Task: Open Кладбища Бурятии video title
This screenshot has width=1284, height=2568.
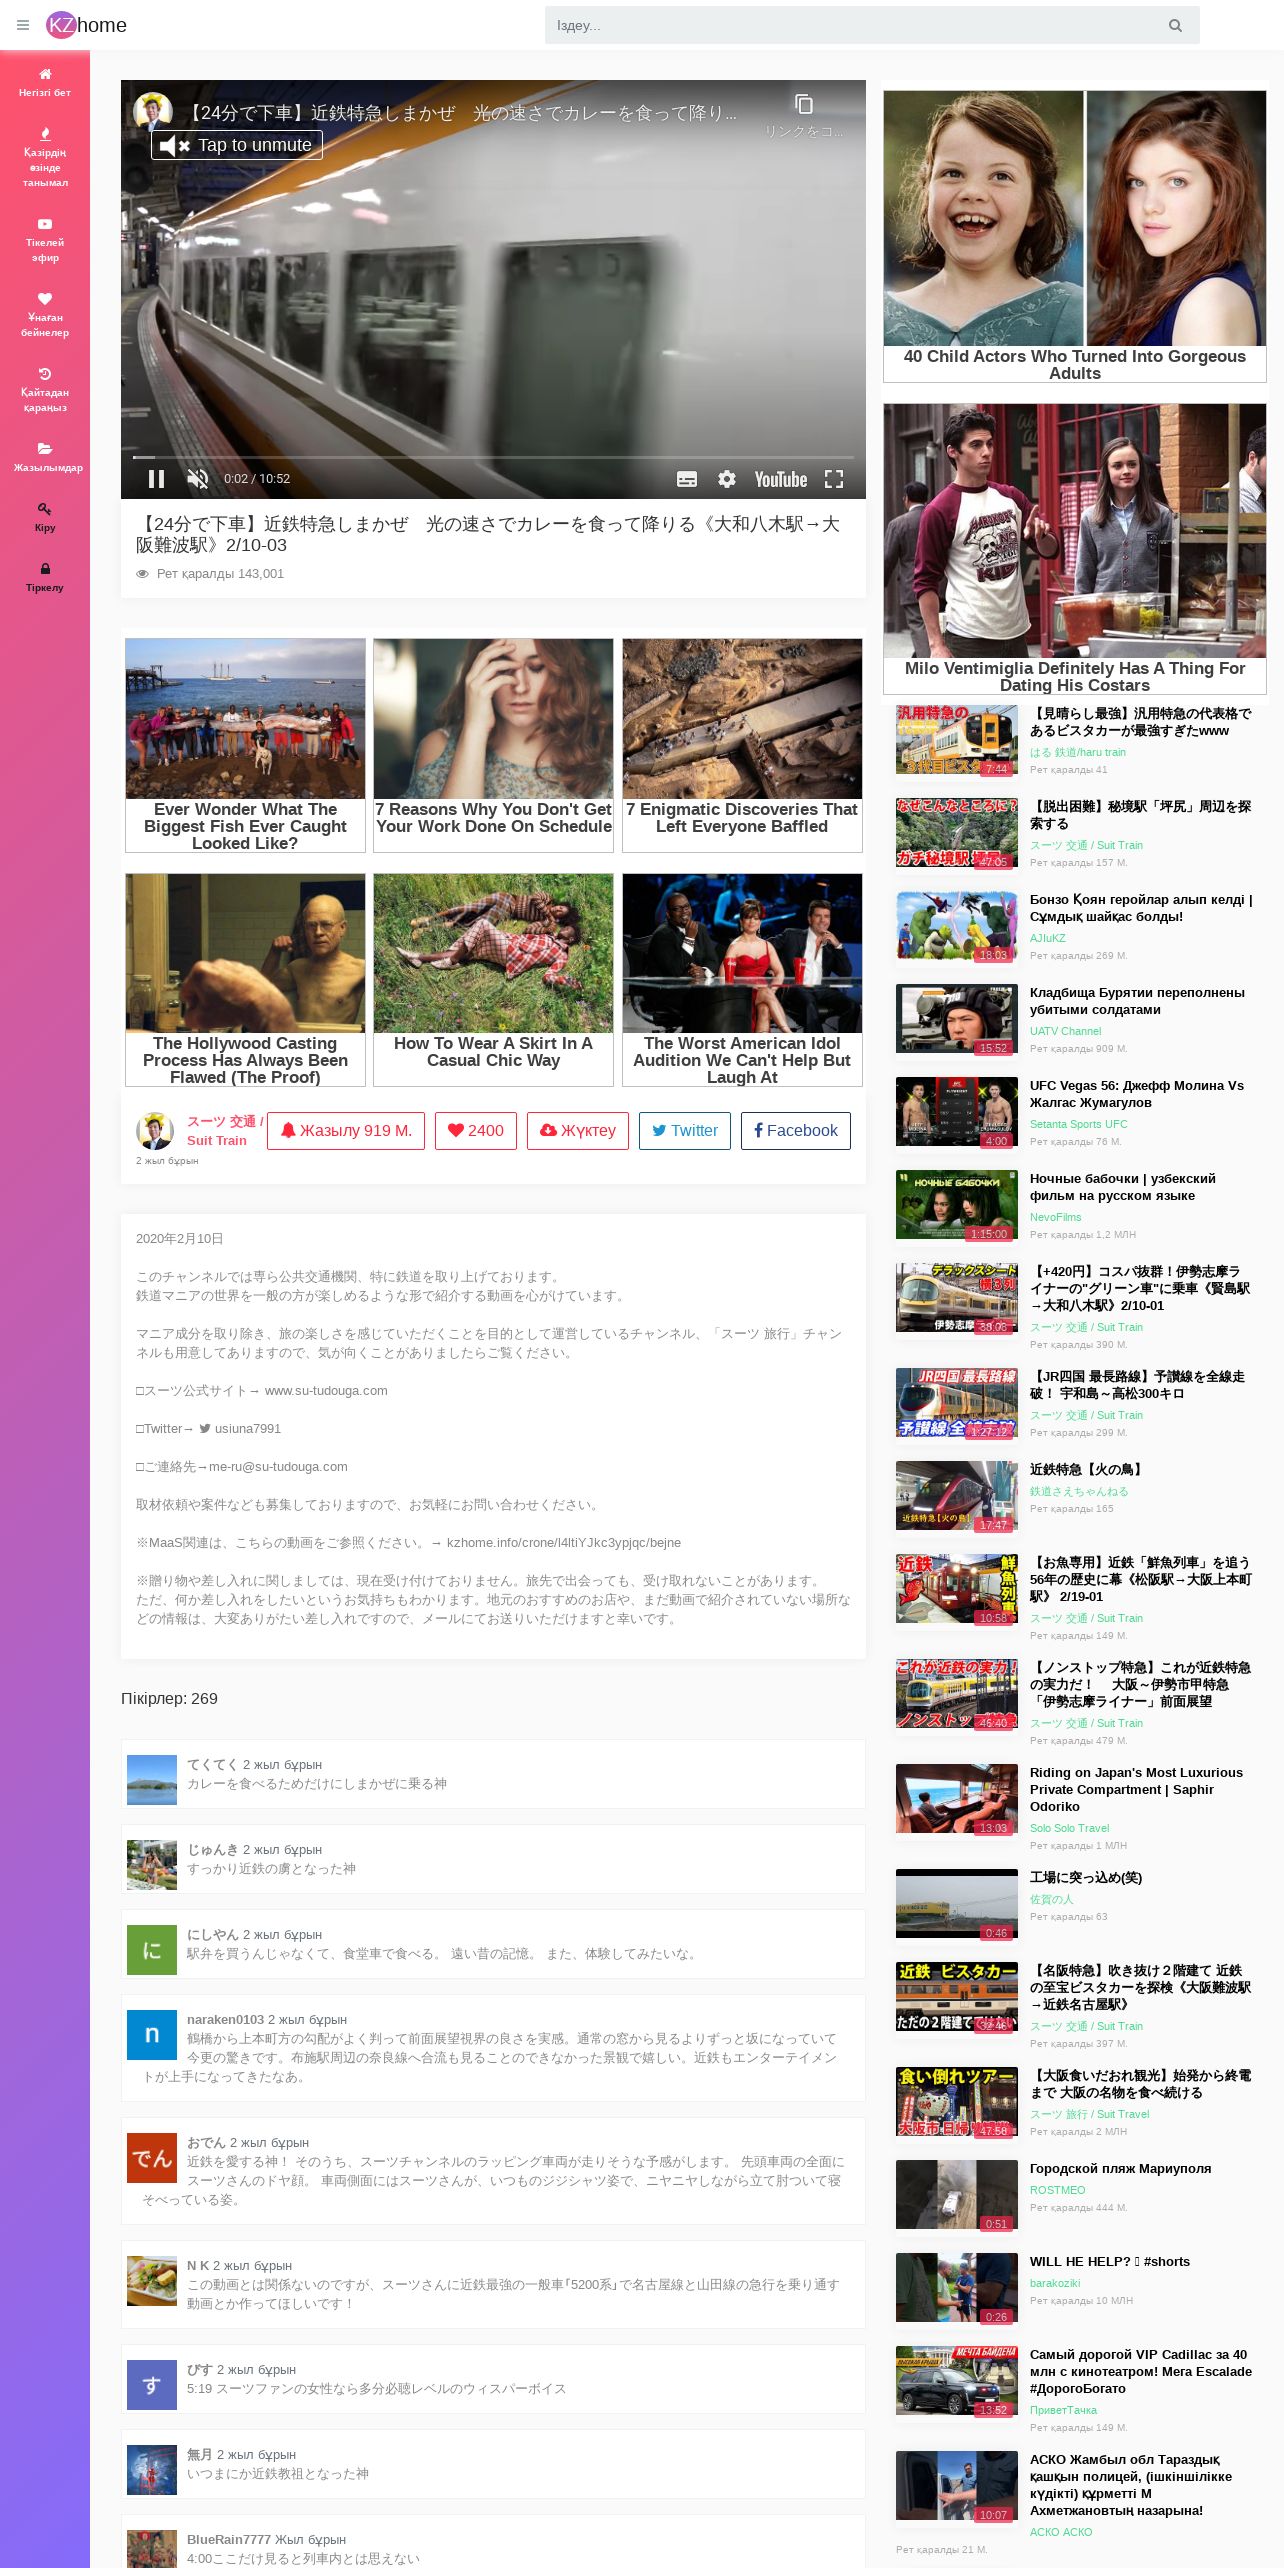Action: point(1137,1001)
